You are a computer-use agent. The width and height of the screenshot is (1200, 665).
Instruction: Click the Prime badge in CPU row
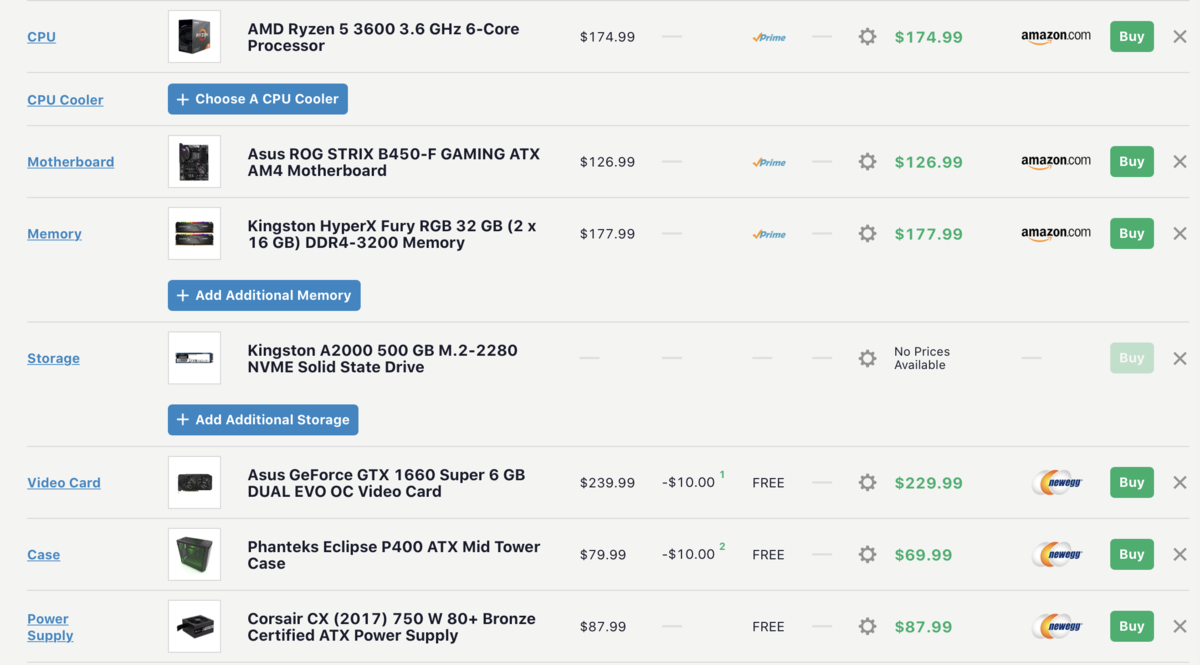[x=769, y=38]
